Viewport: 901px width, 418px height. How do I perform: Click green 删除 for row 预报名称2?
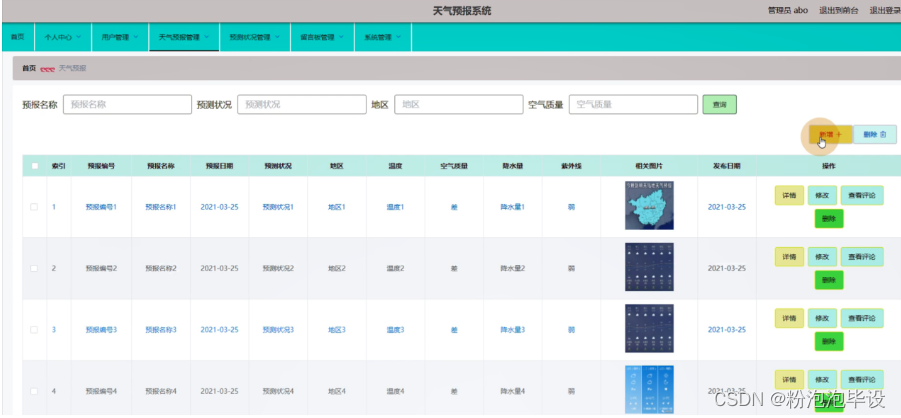[x=829, y=280]
